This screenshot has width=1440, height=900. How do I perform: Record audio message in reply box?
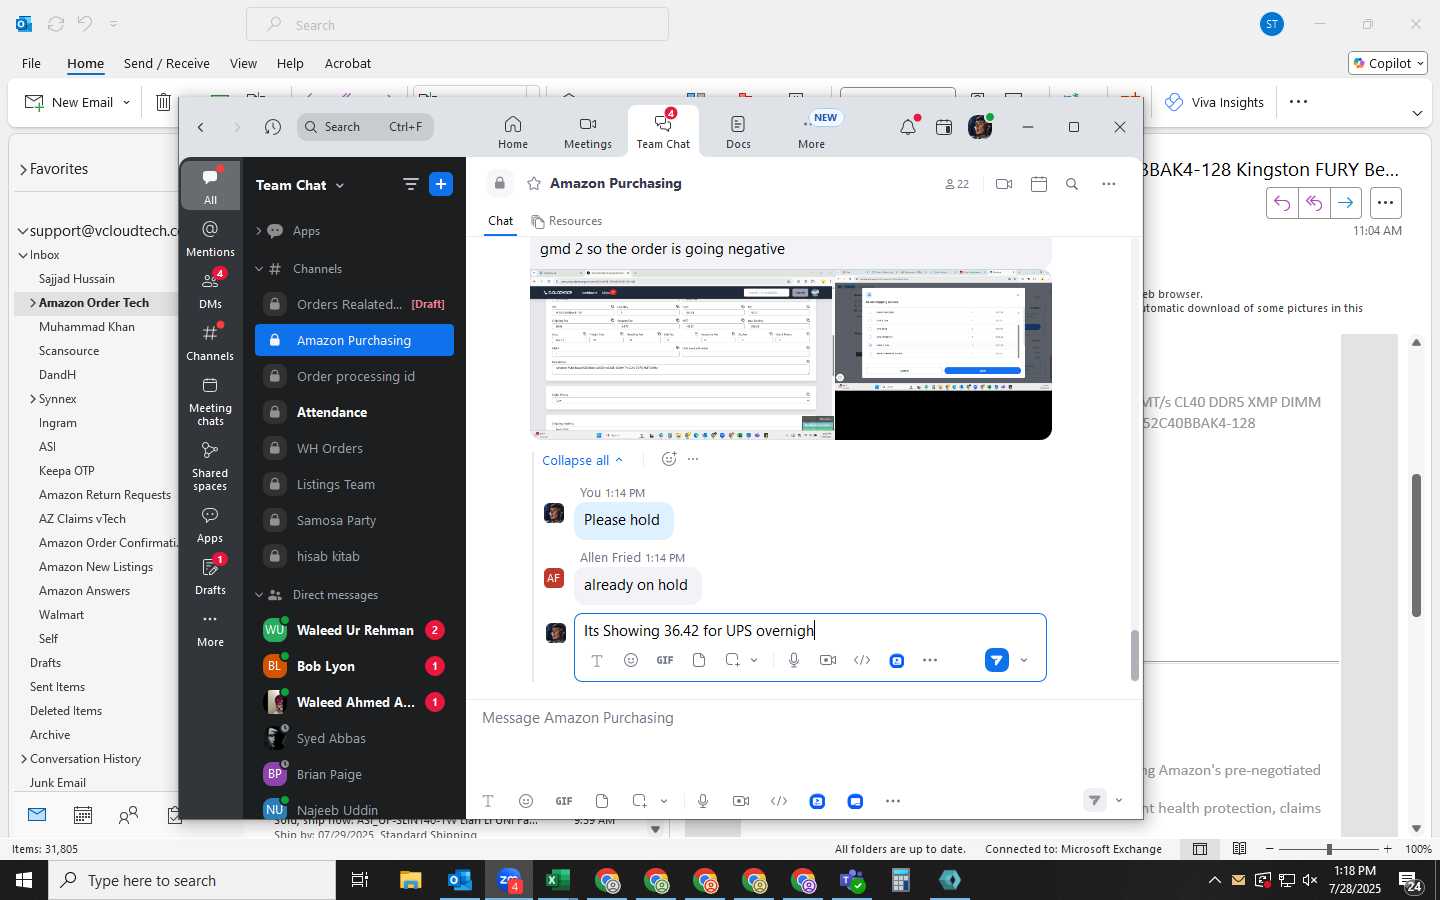pos(794,660)
